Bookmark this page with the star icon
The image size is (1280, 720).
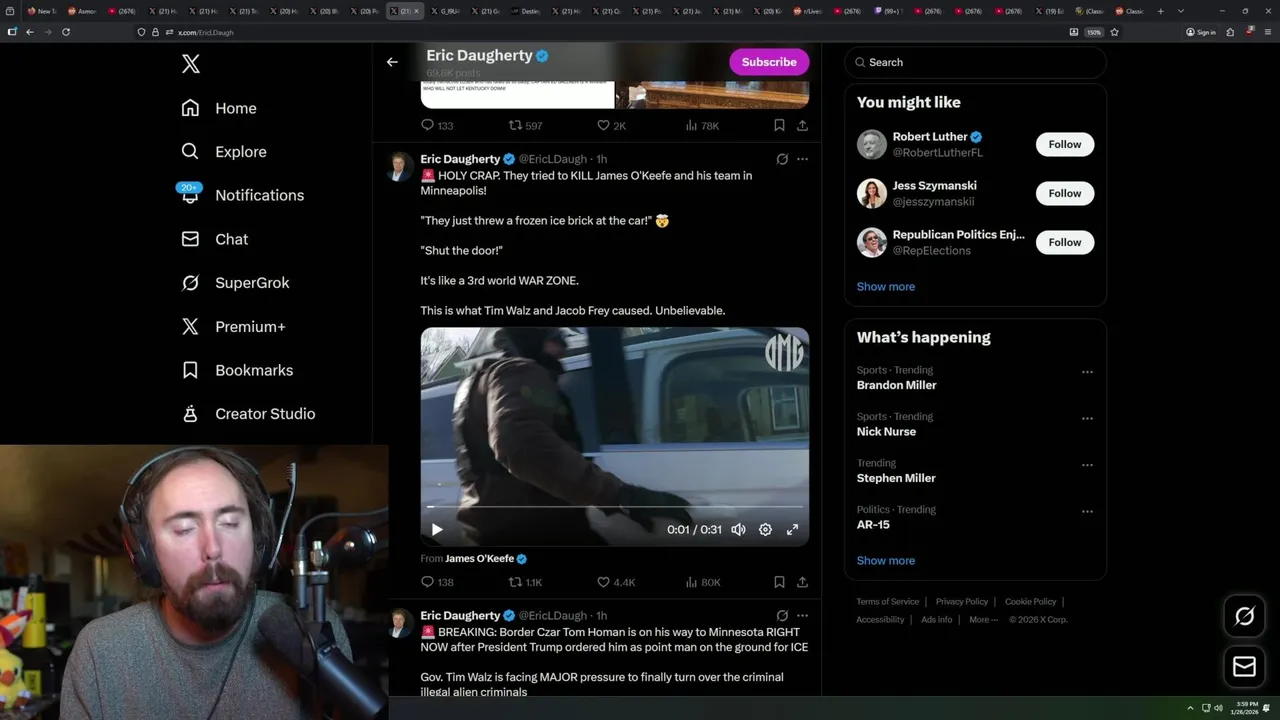click(x=1114, y=32)
